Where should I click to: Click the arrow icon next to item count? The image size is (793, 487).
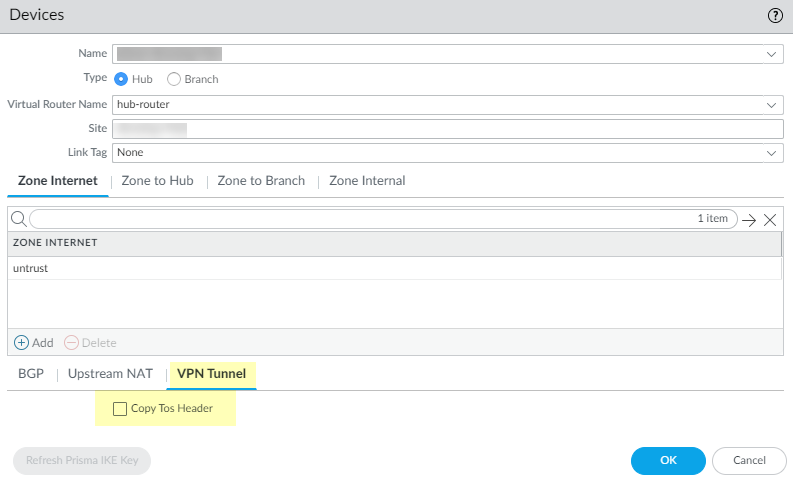[x=749, y=220]
